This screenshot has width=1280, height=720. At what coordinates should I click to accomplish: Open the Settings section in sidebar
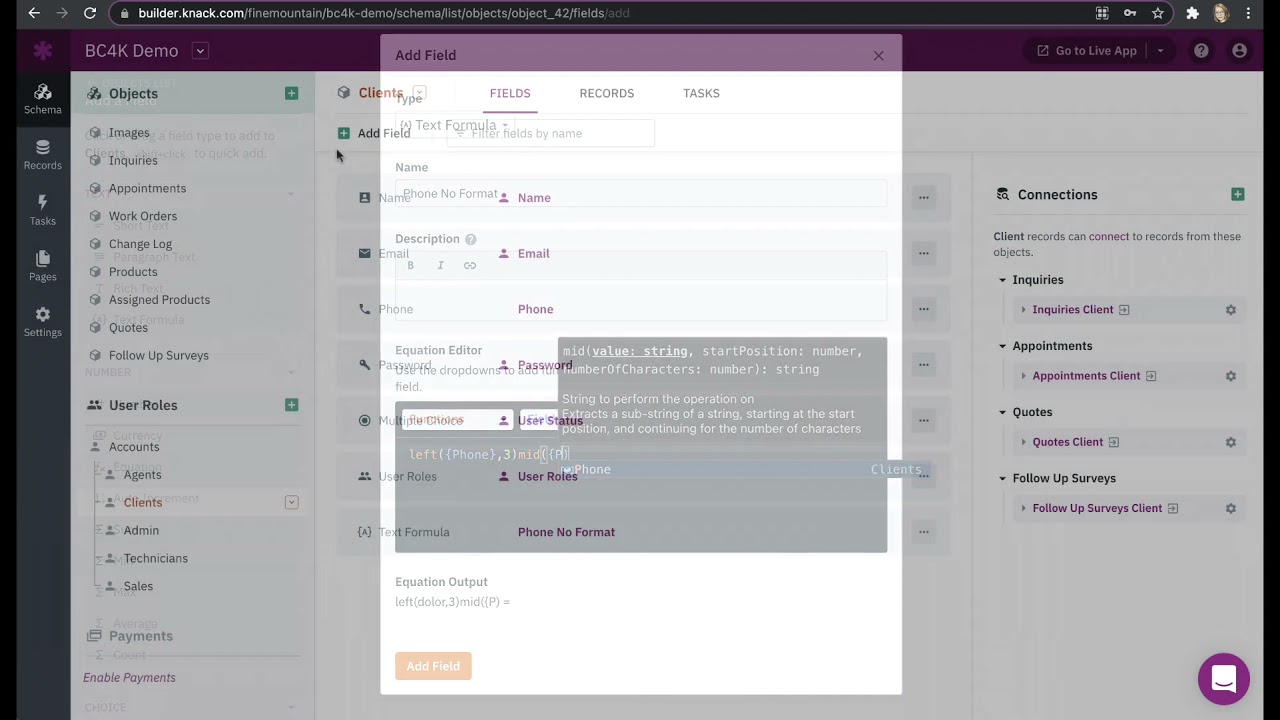point(43,323)
